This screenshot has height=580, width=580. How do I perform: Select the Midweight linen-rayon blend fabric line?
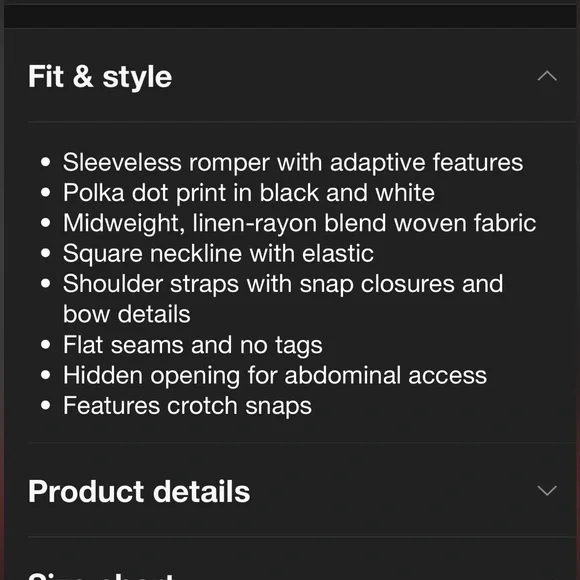(x=300, y=223)
